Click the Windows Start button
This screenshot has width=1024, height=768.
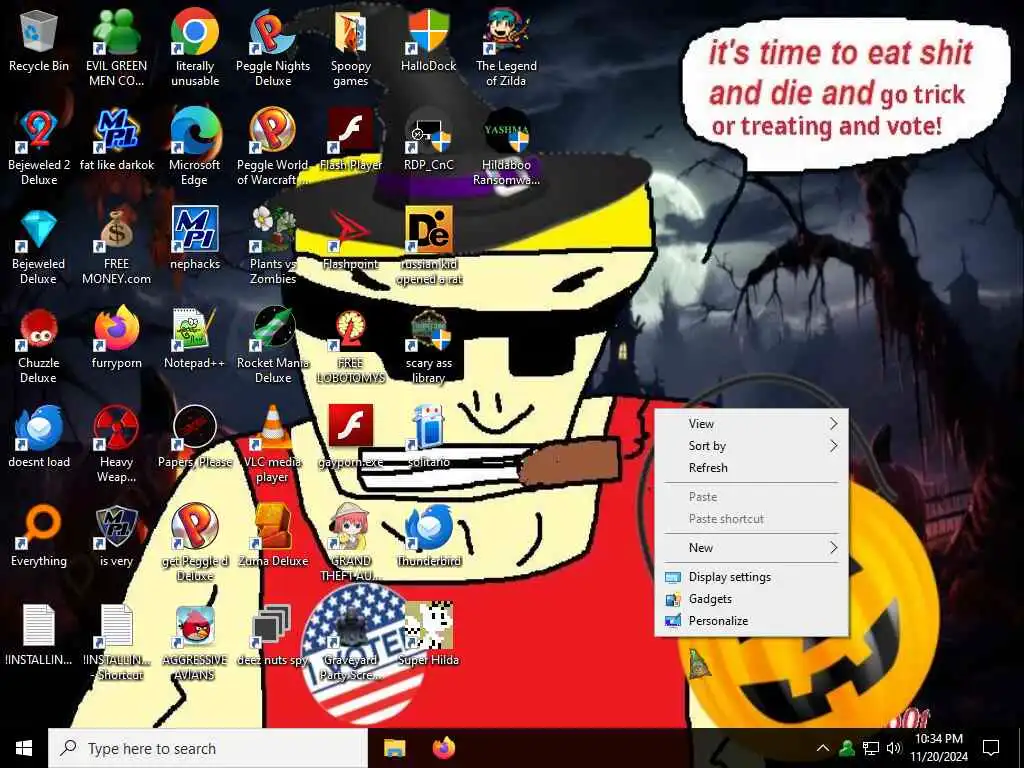(x=24, y=748)
